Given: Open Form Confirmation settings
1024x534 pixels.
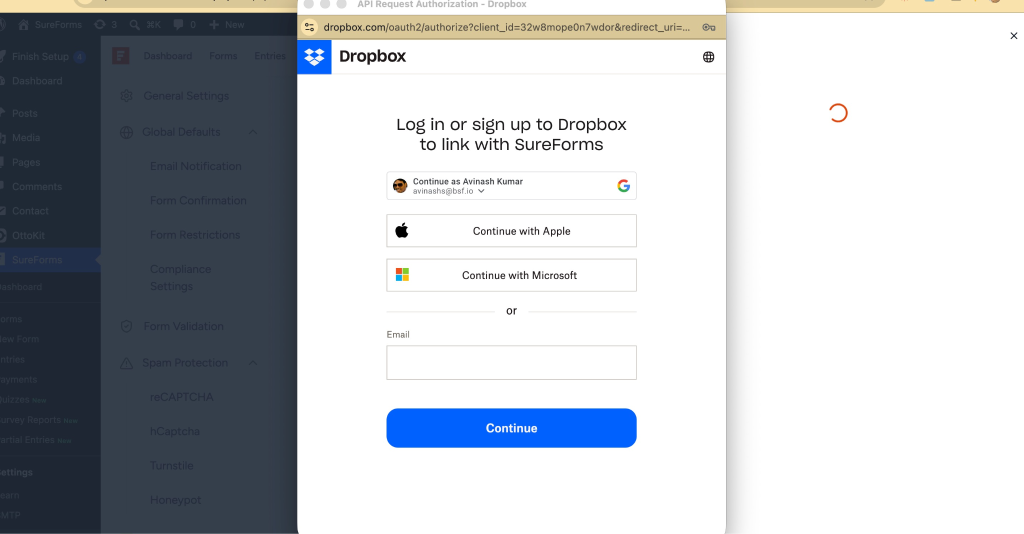Looking at the screenshot, I should pyautogui.click(x=199, y=200).
